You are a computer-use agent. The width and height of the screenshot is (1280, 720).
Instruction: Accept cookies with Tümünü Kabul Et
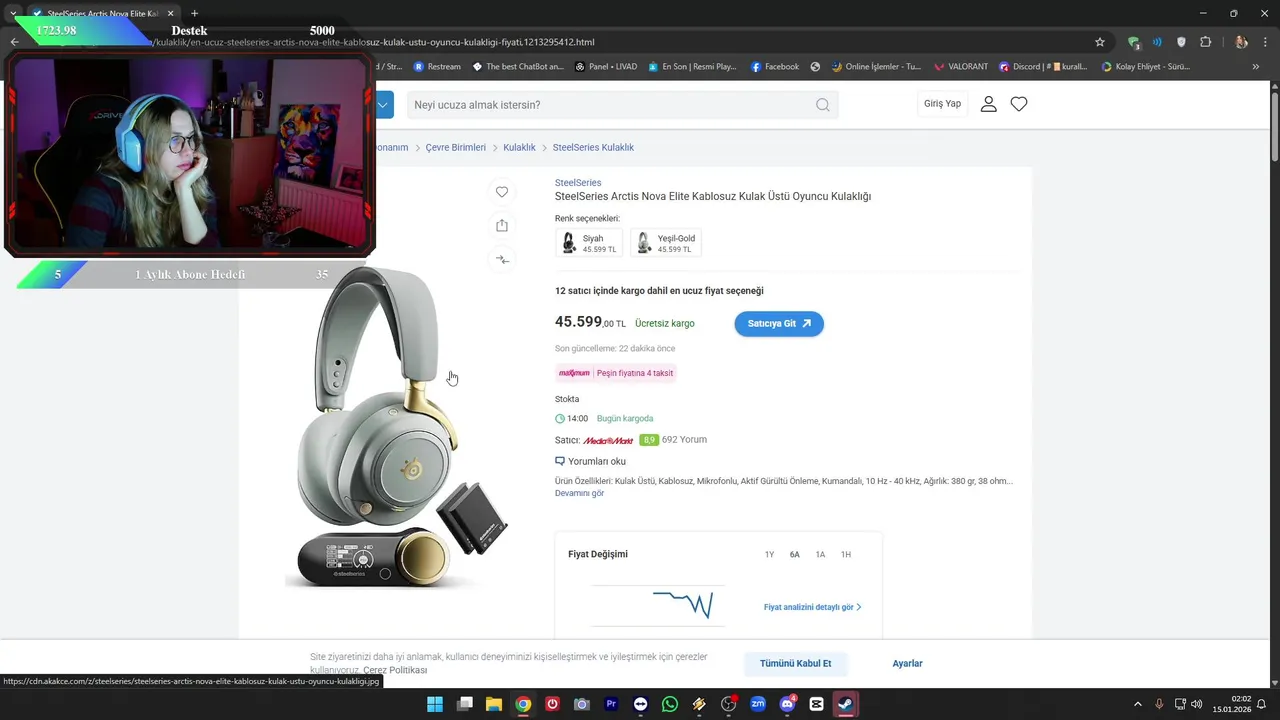(795, 663)
